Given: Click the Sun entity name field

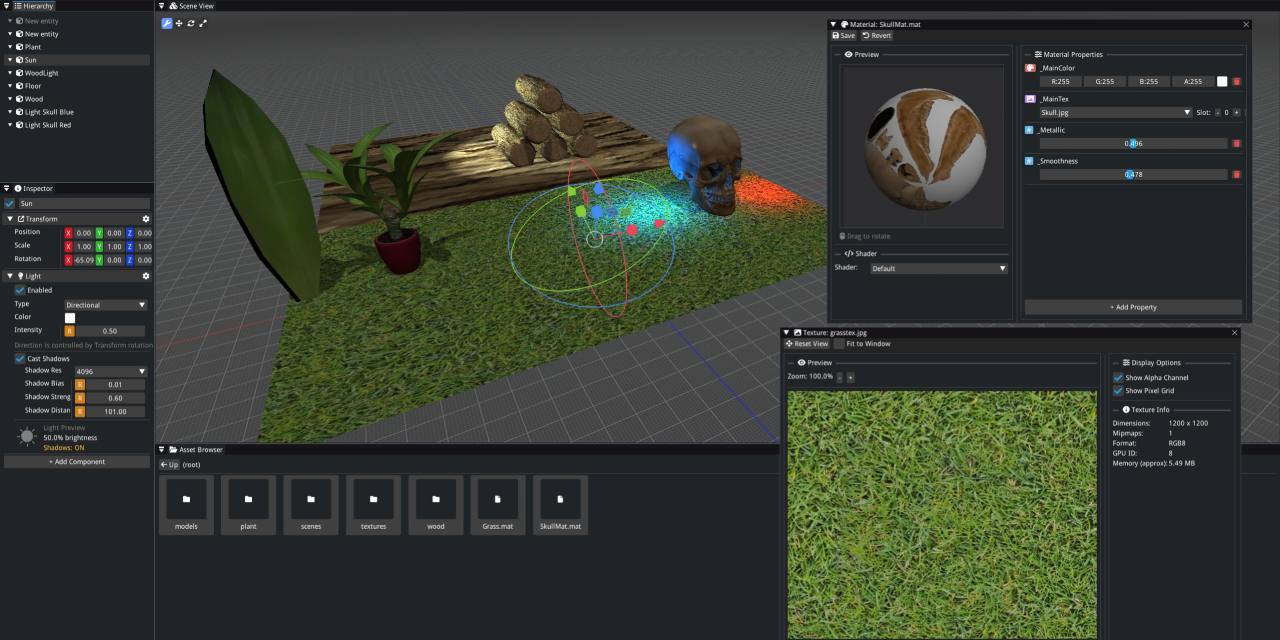Looking at the screenshot, I should point(84,204).
